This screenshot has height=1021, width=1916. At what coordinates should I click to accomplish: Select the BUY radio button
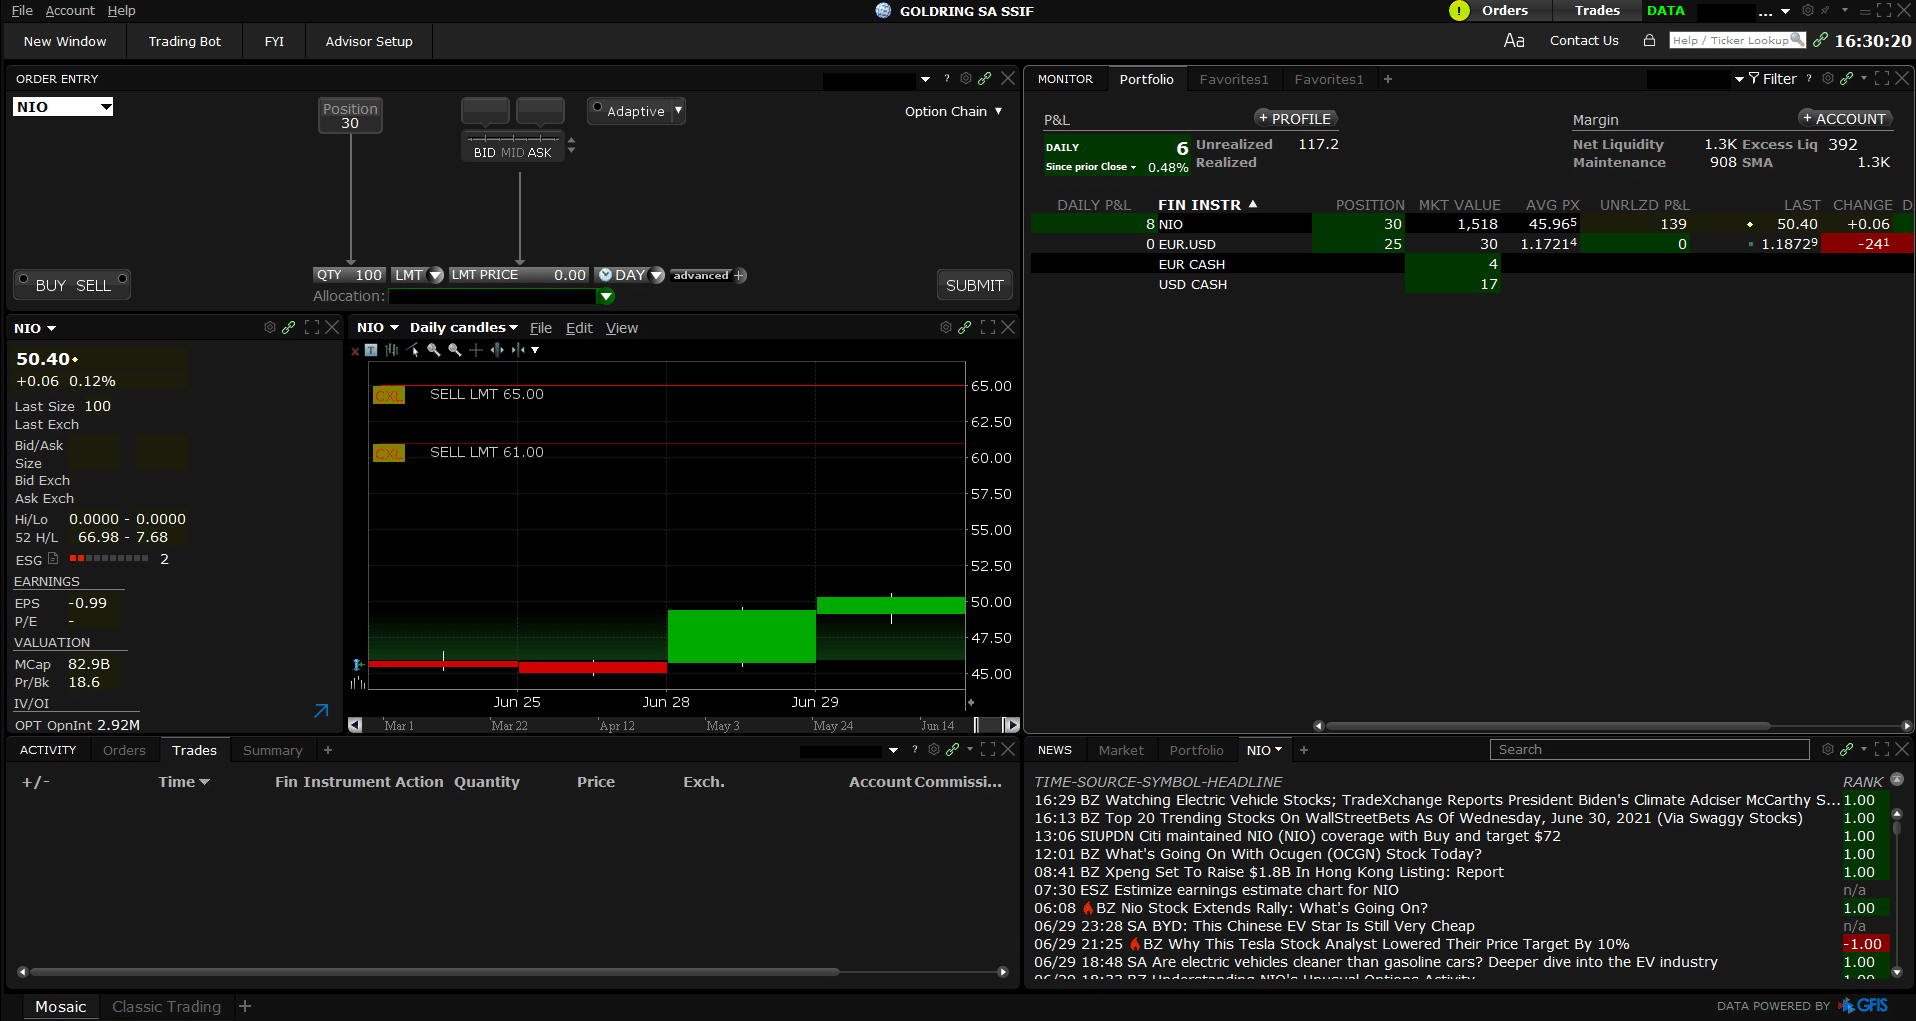coord(24,279)
